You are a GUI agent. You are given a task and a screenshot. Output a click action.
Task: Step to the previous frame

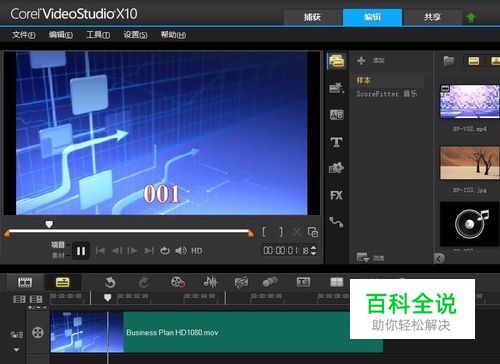click(x=117, y=251)
